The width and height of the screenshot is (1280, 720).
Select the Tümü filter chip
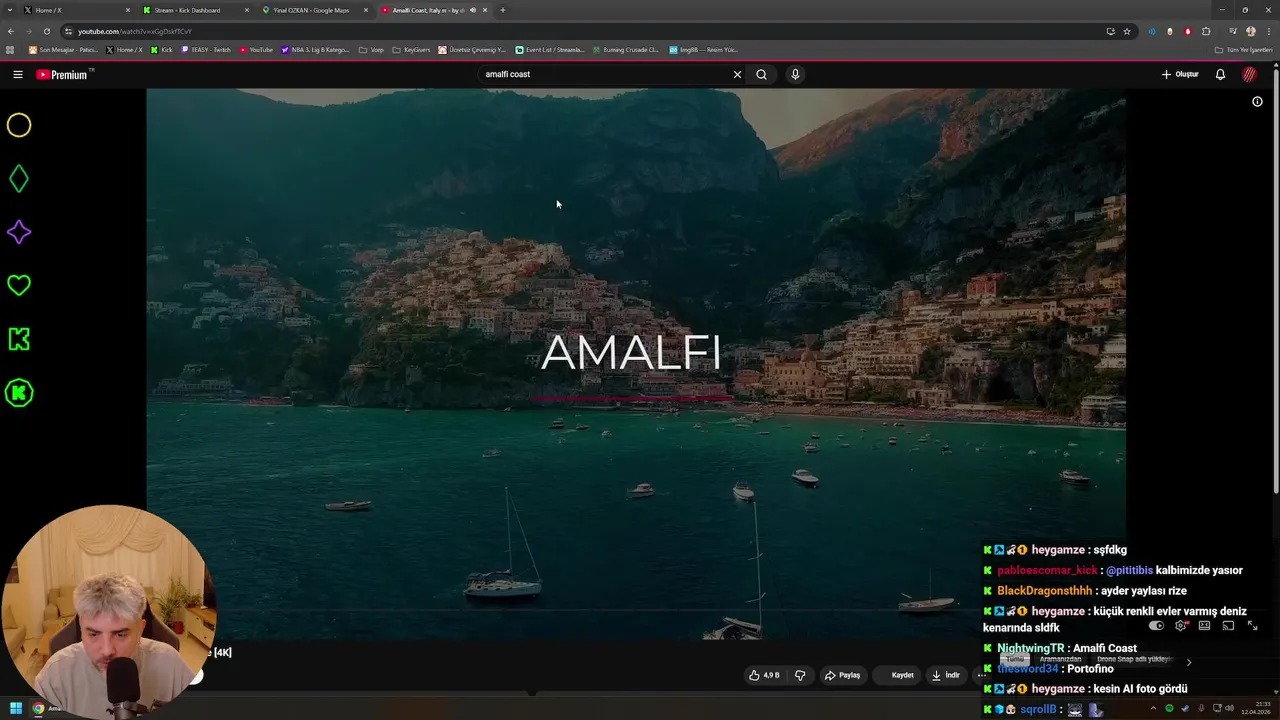1015,660
